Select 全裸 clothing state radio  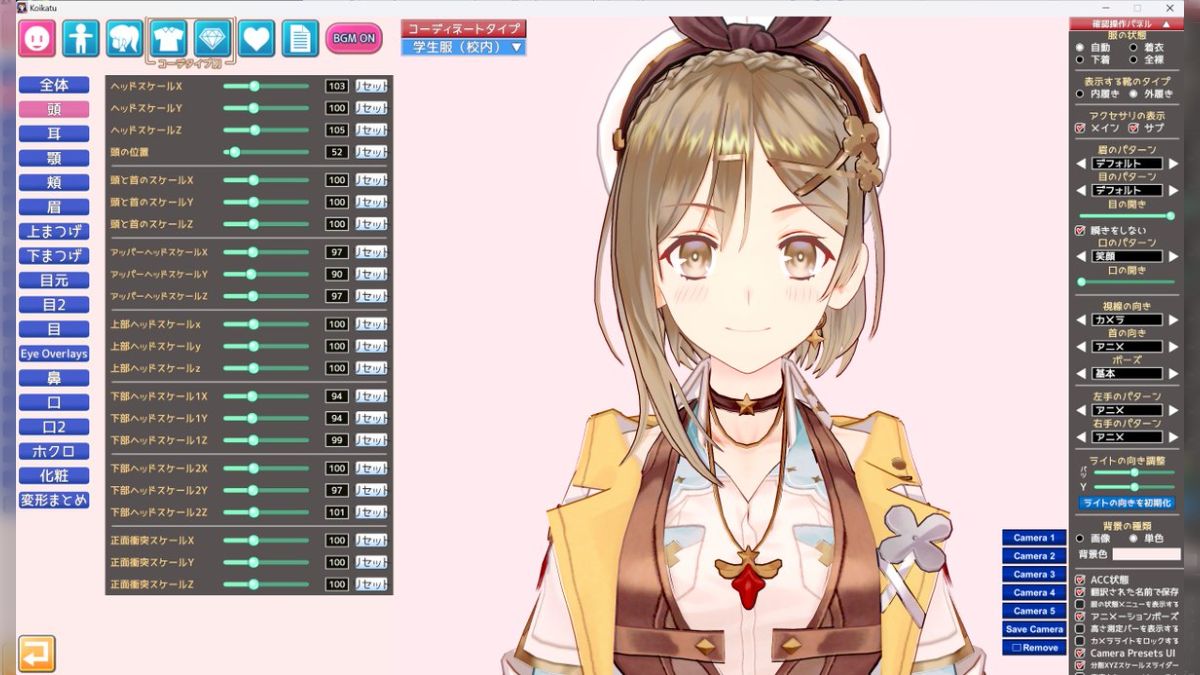click(x=1133, y=60)
